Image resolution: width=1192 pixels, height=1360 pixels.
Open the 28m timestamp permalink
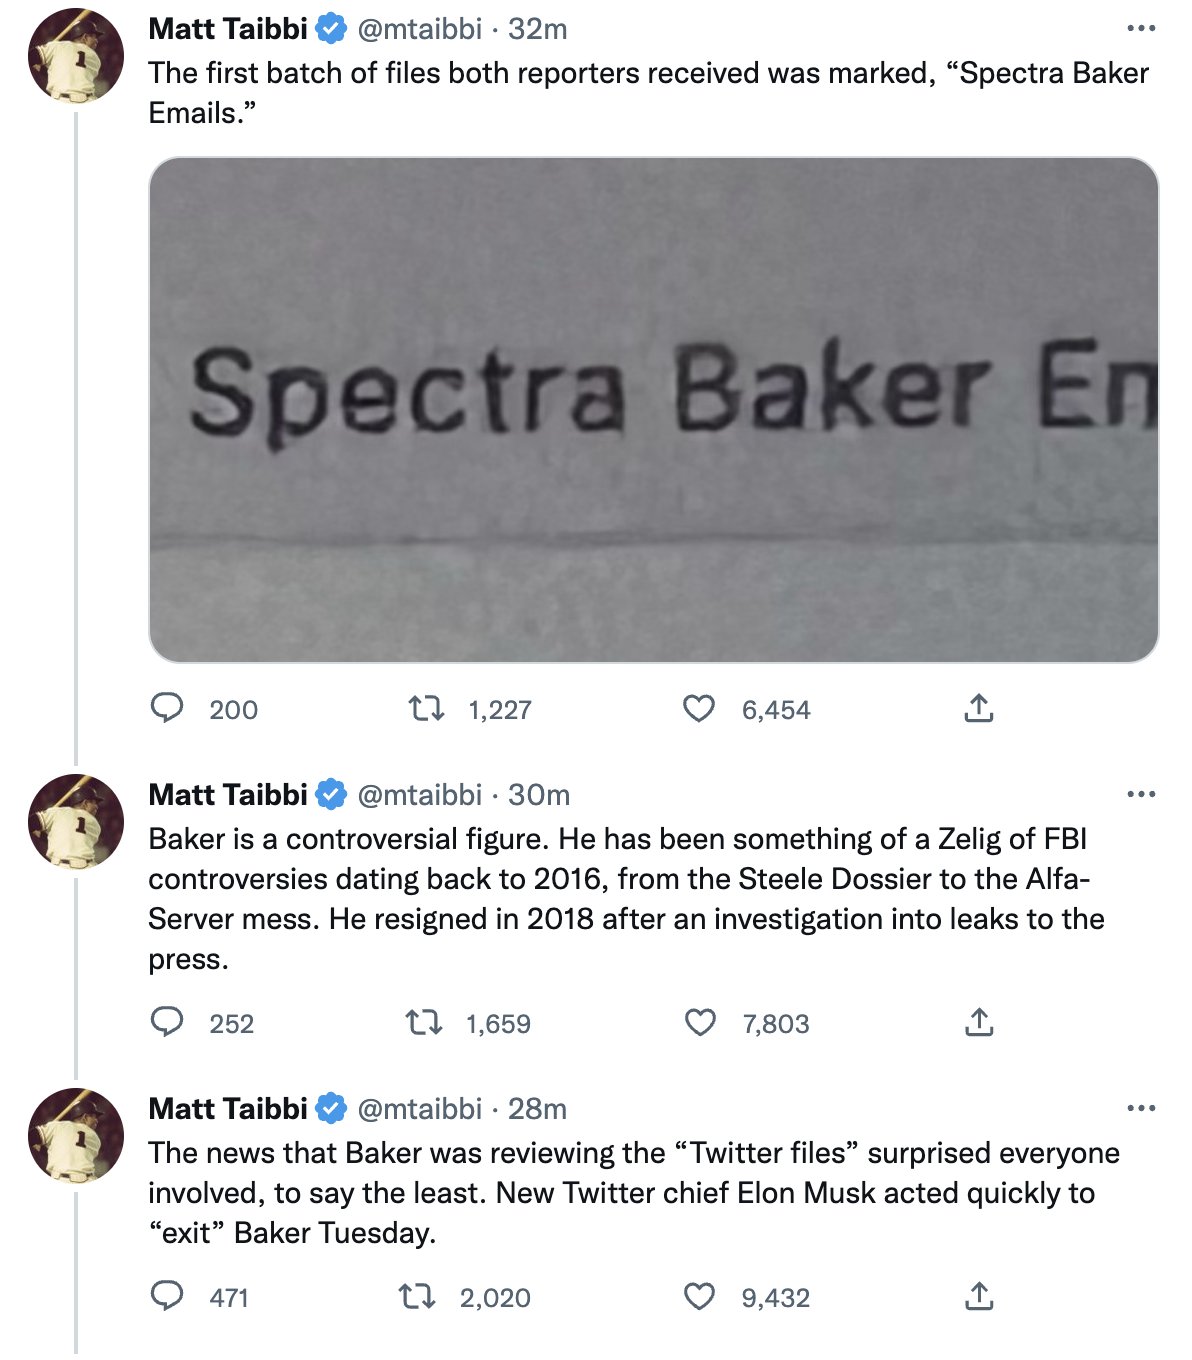click(x=537, y=1108)
